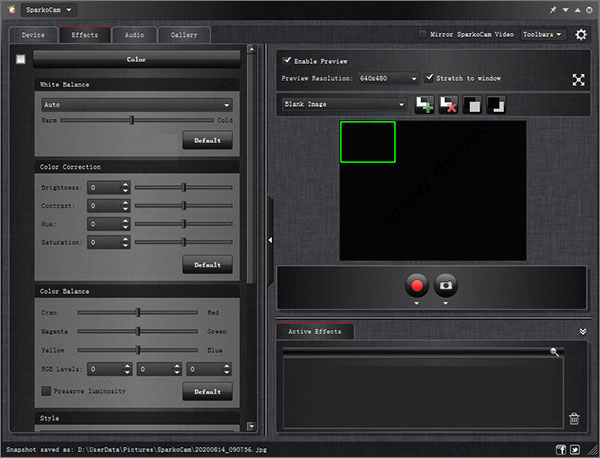Decrease Saturation with the stepper down arrow
Viewport: 600px width, 458px height.
point(126,245)
